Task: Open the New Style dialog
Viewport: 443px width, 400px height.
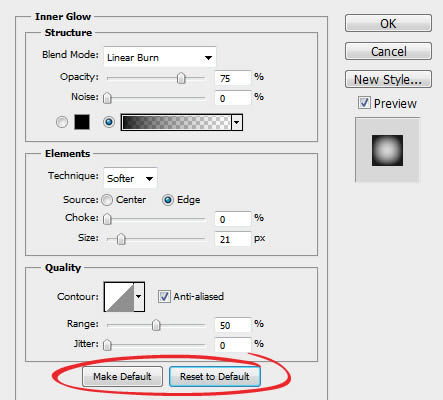Action: 388,79
